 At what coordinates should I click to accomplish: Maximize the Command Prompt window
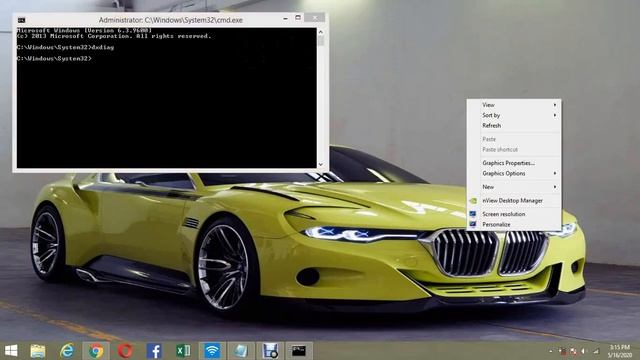click(x=298, y=18)
